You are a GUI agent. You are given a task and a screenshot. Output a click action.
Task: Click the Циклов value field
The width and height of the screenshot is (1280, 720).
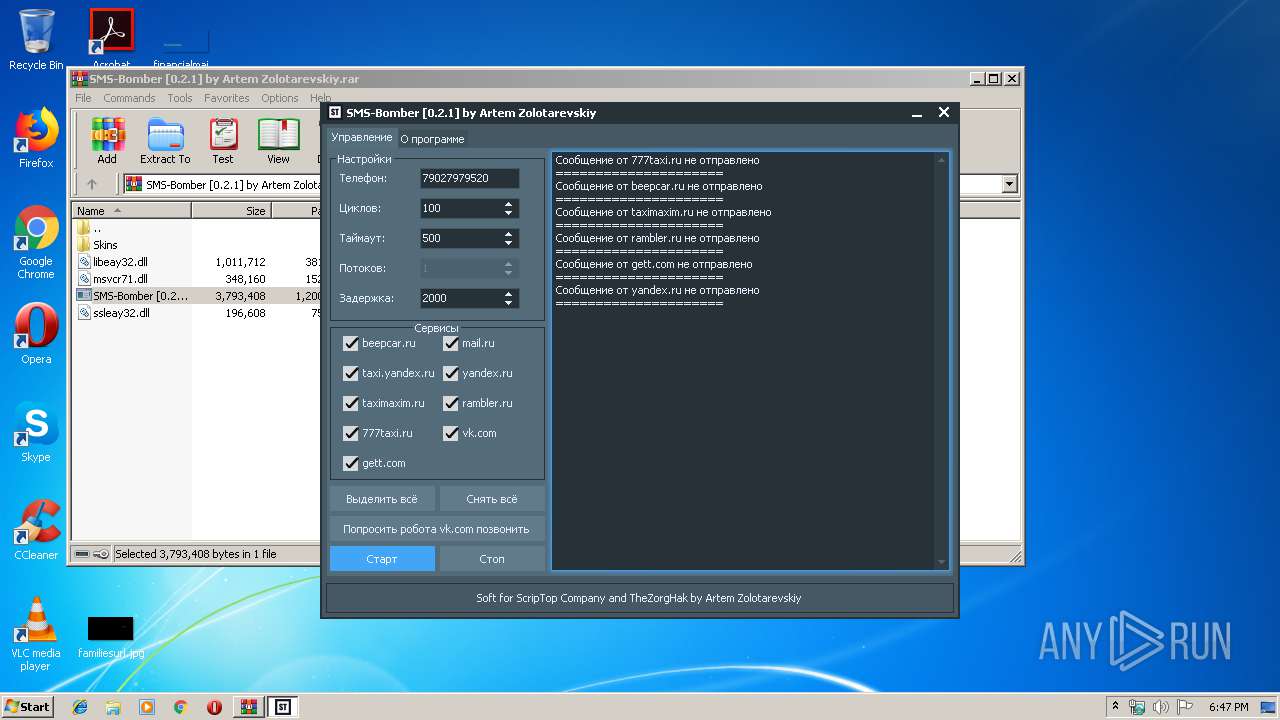pos(460,208)
